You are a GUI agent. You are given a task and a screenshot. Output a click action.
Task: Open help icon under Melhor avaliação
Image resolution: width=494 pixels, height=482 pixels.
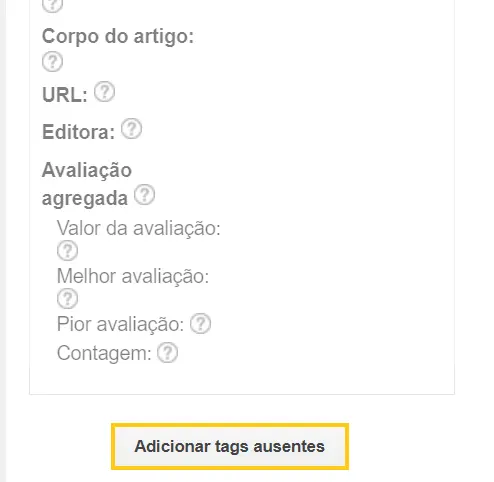(67, 298)
